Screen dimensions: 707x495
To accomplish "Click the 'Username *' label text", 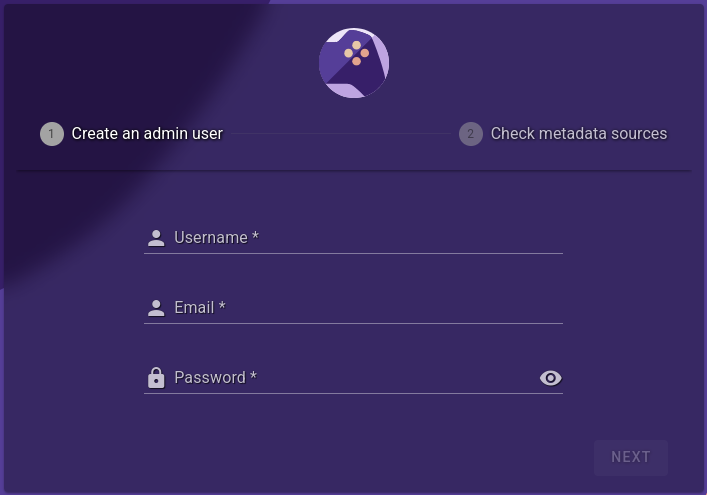I will [216, 238].
